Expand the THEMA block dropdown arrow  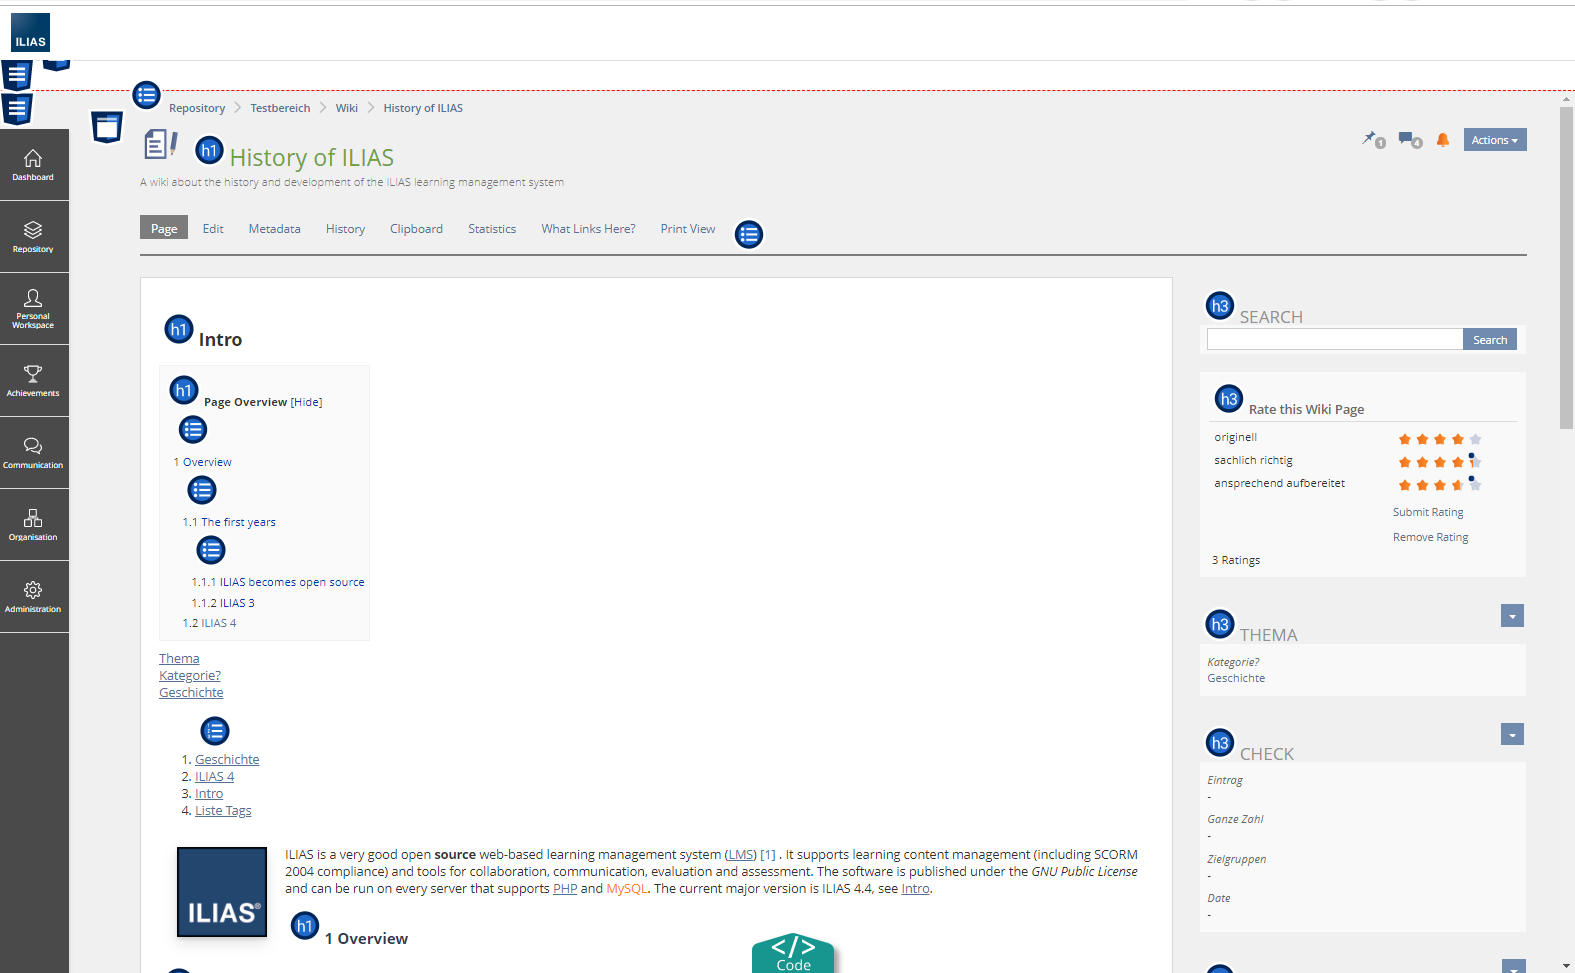click(1511, 616)
